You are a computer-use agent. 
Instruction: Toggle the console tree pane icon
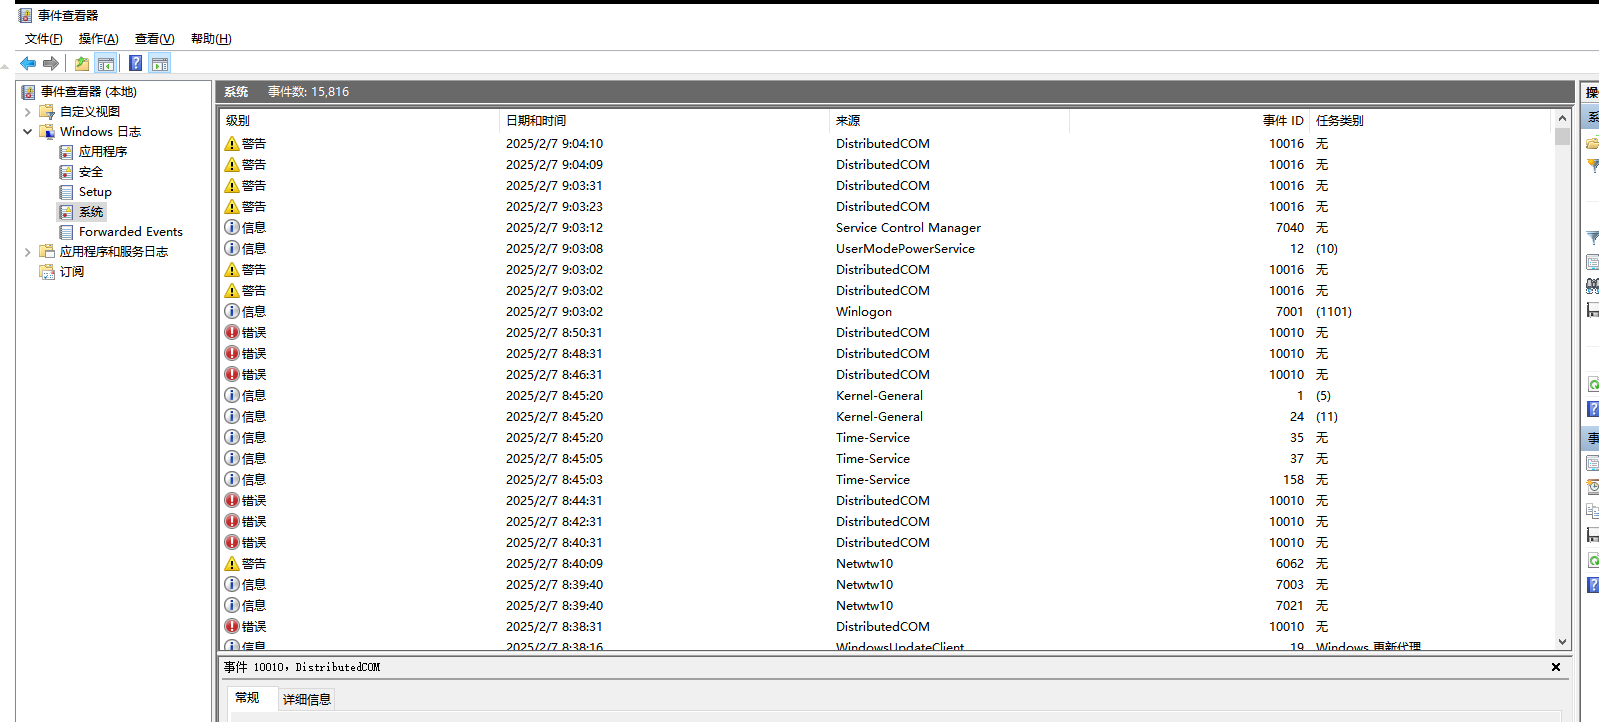pos(106,64)
